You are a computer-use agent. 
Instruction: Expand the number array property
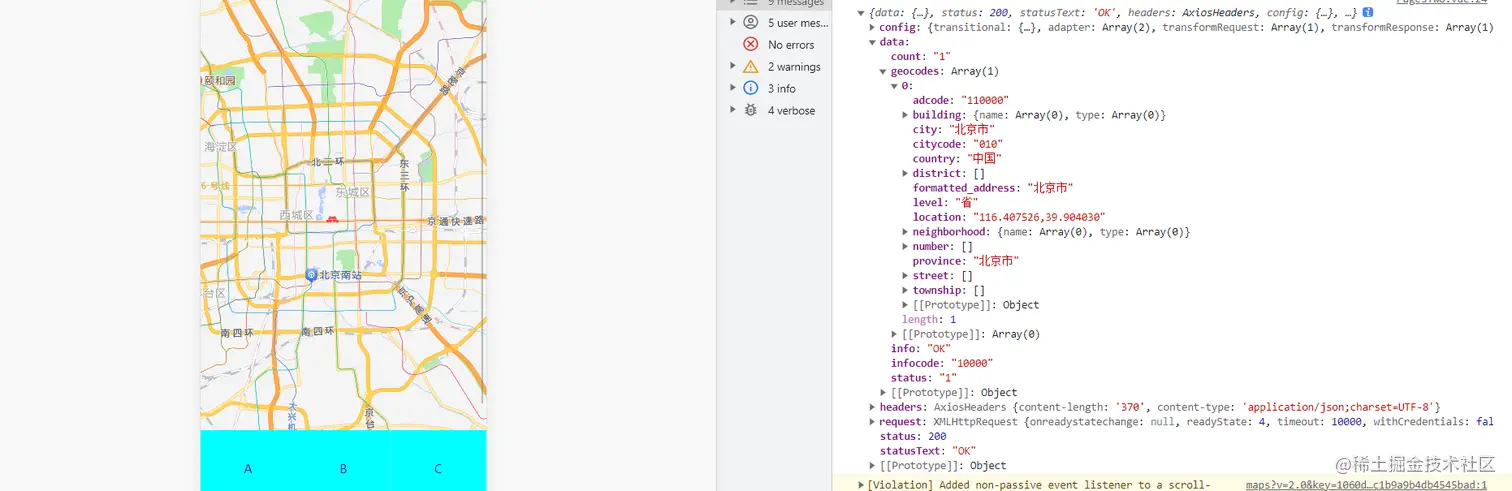tap(906, 246)
